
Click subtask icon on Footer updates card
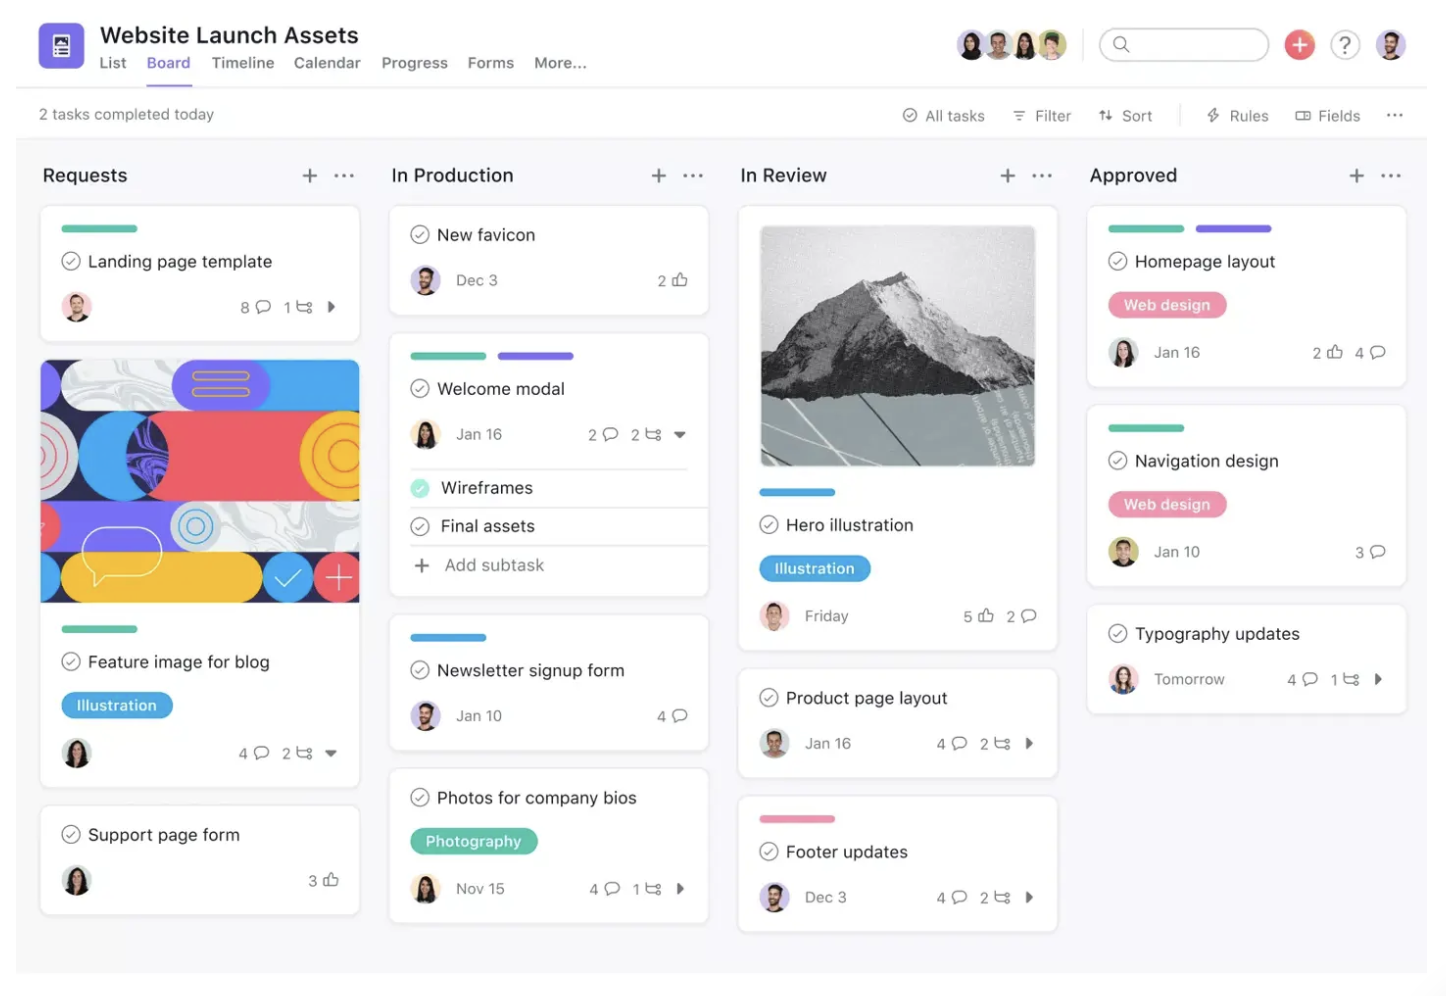click(x=1002, y=898)
